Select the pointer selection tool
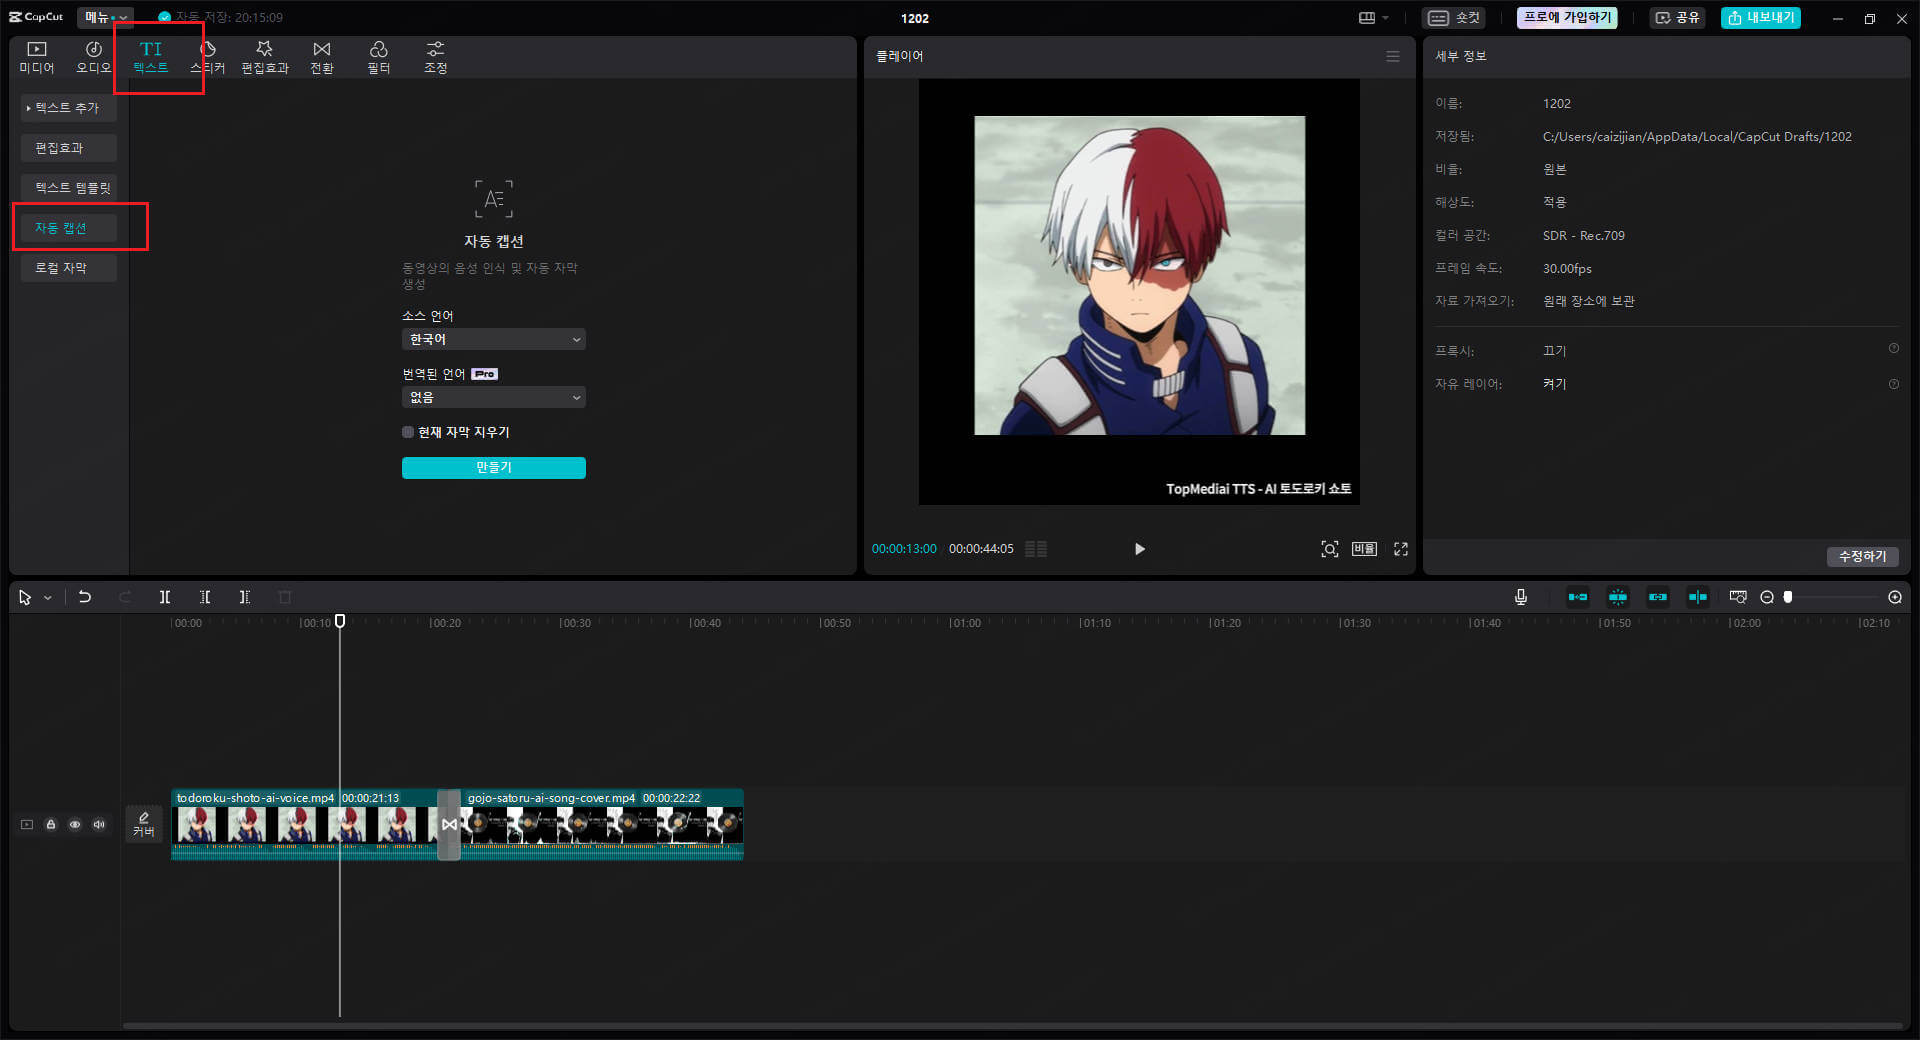 click(x=25, y=597)
